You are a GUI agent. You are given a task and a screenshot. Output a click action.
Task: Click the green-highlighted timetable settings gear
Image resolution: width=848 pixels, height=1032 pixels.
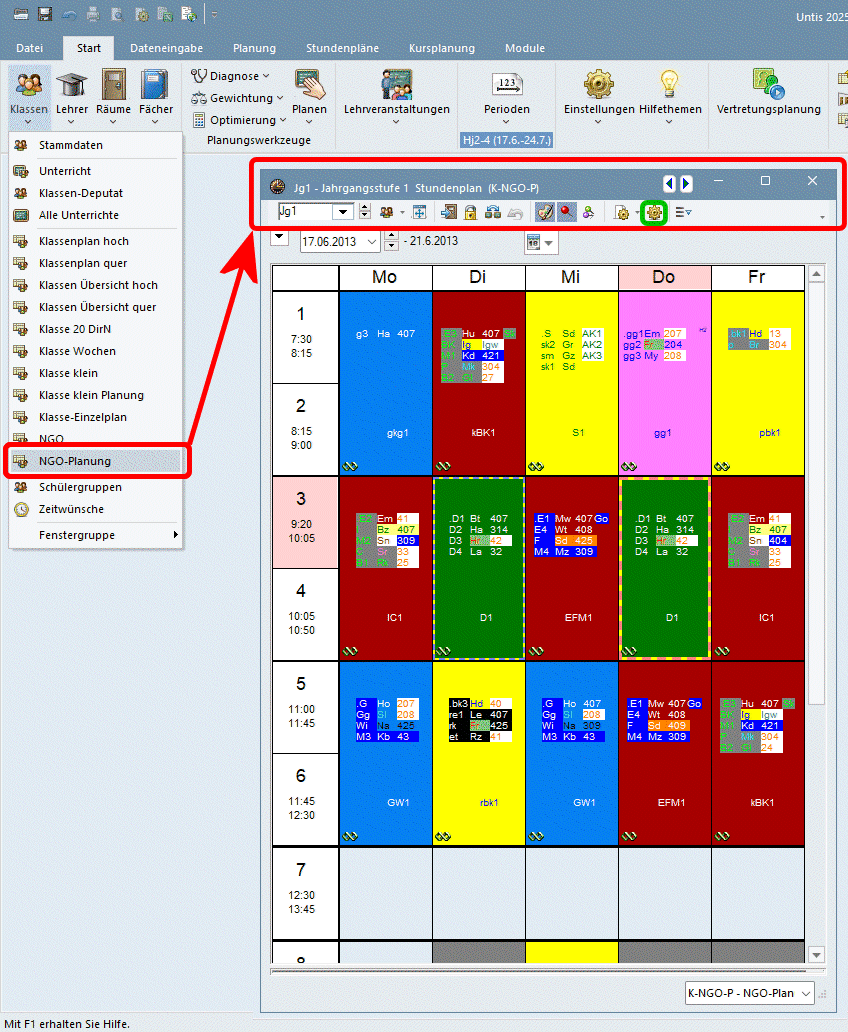coord(654,212)
